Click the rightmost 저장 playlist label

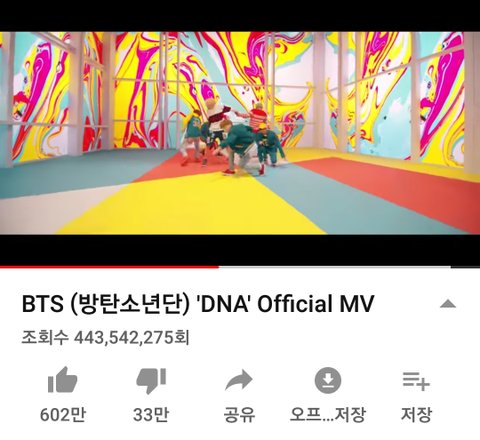416,415
